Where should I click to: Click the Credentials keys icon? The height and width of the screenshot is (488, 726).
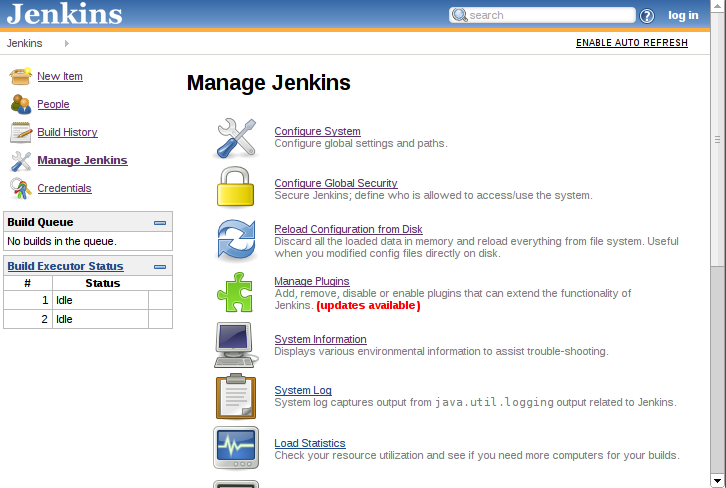(20, 188)
